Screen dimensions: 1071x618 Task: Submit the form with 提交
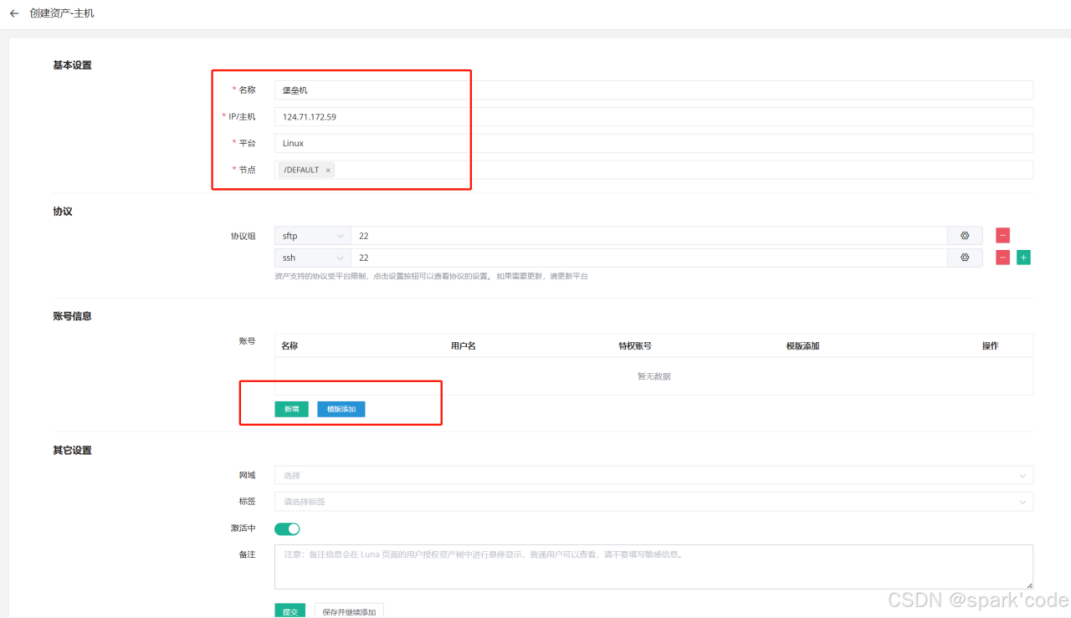(x=290, y=611)
